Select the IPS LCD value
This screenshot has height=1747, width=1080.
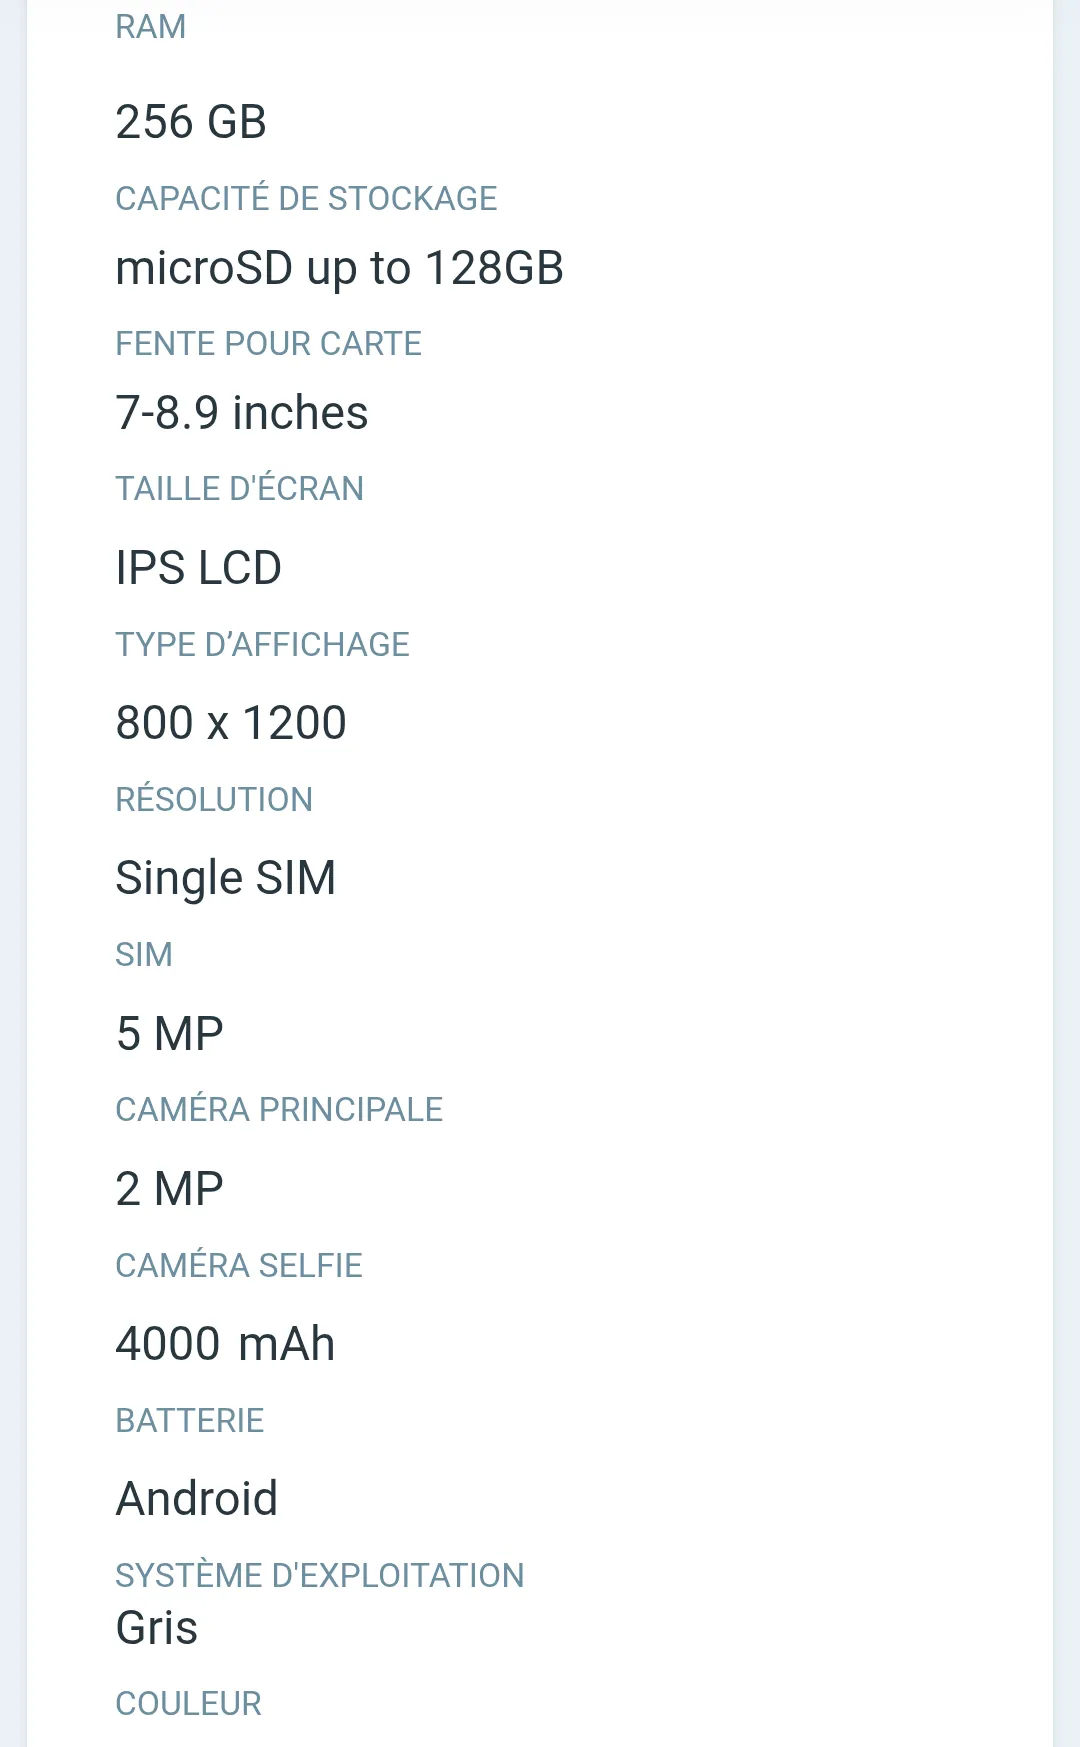(199, 568)
